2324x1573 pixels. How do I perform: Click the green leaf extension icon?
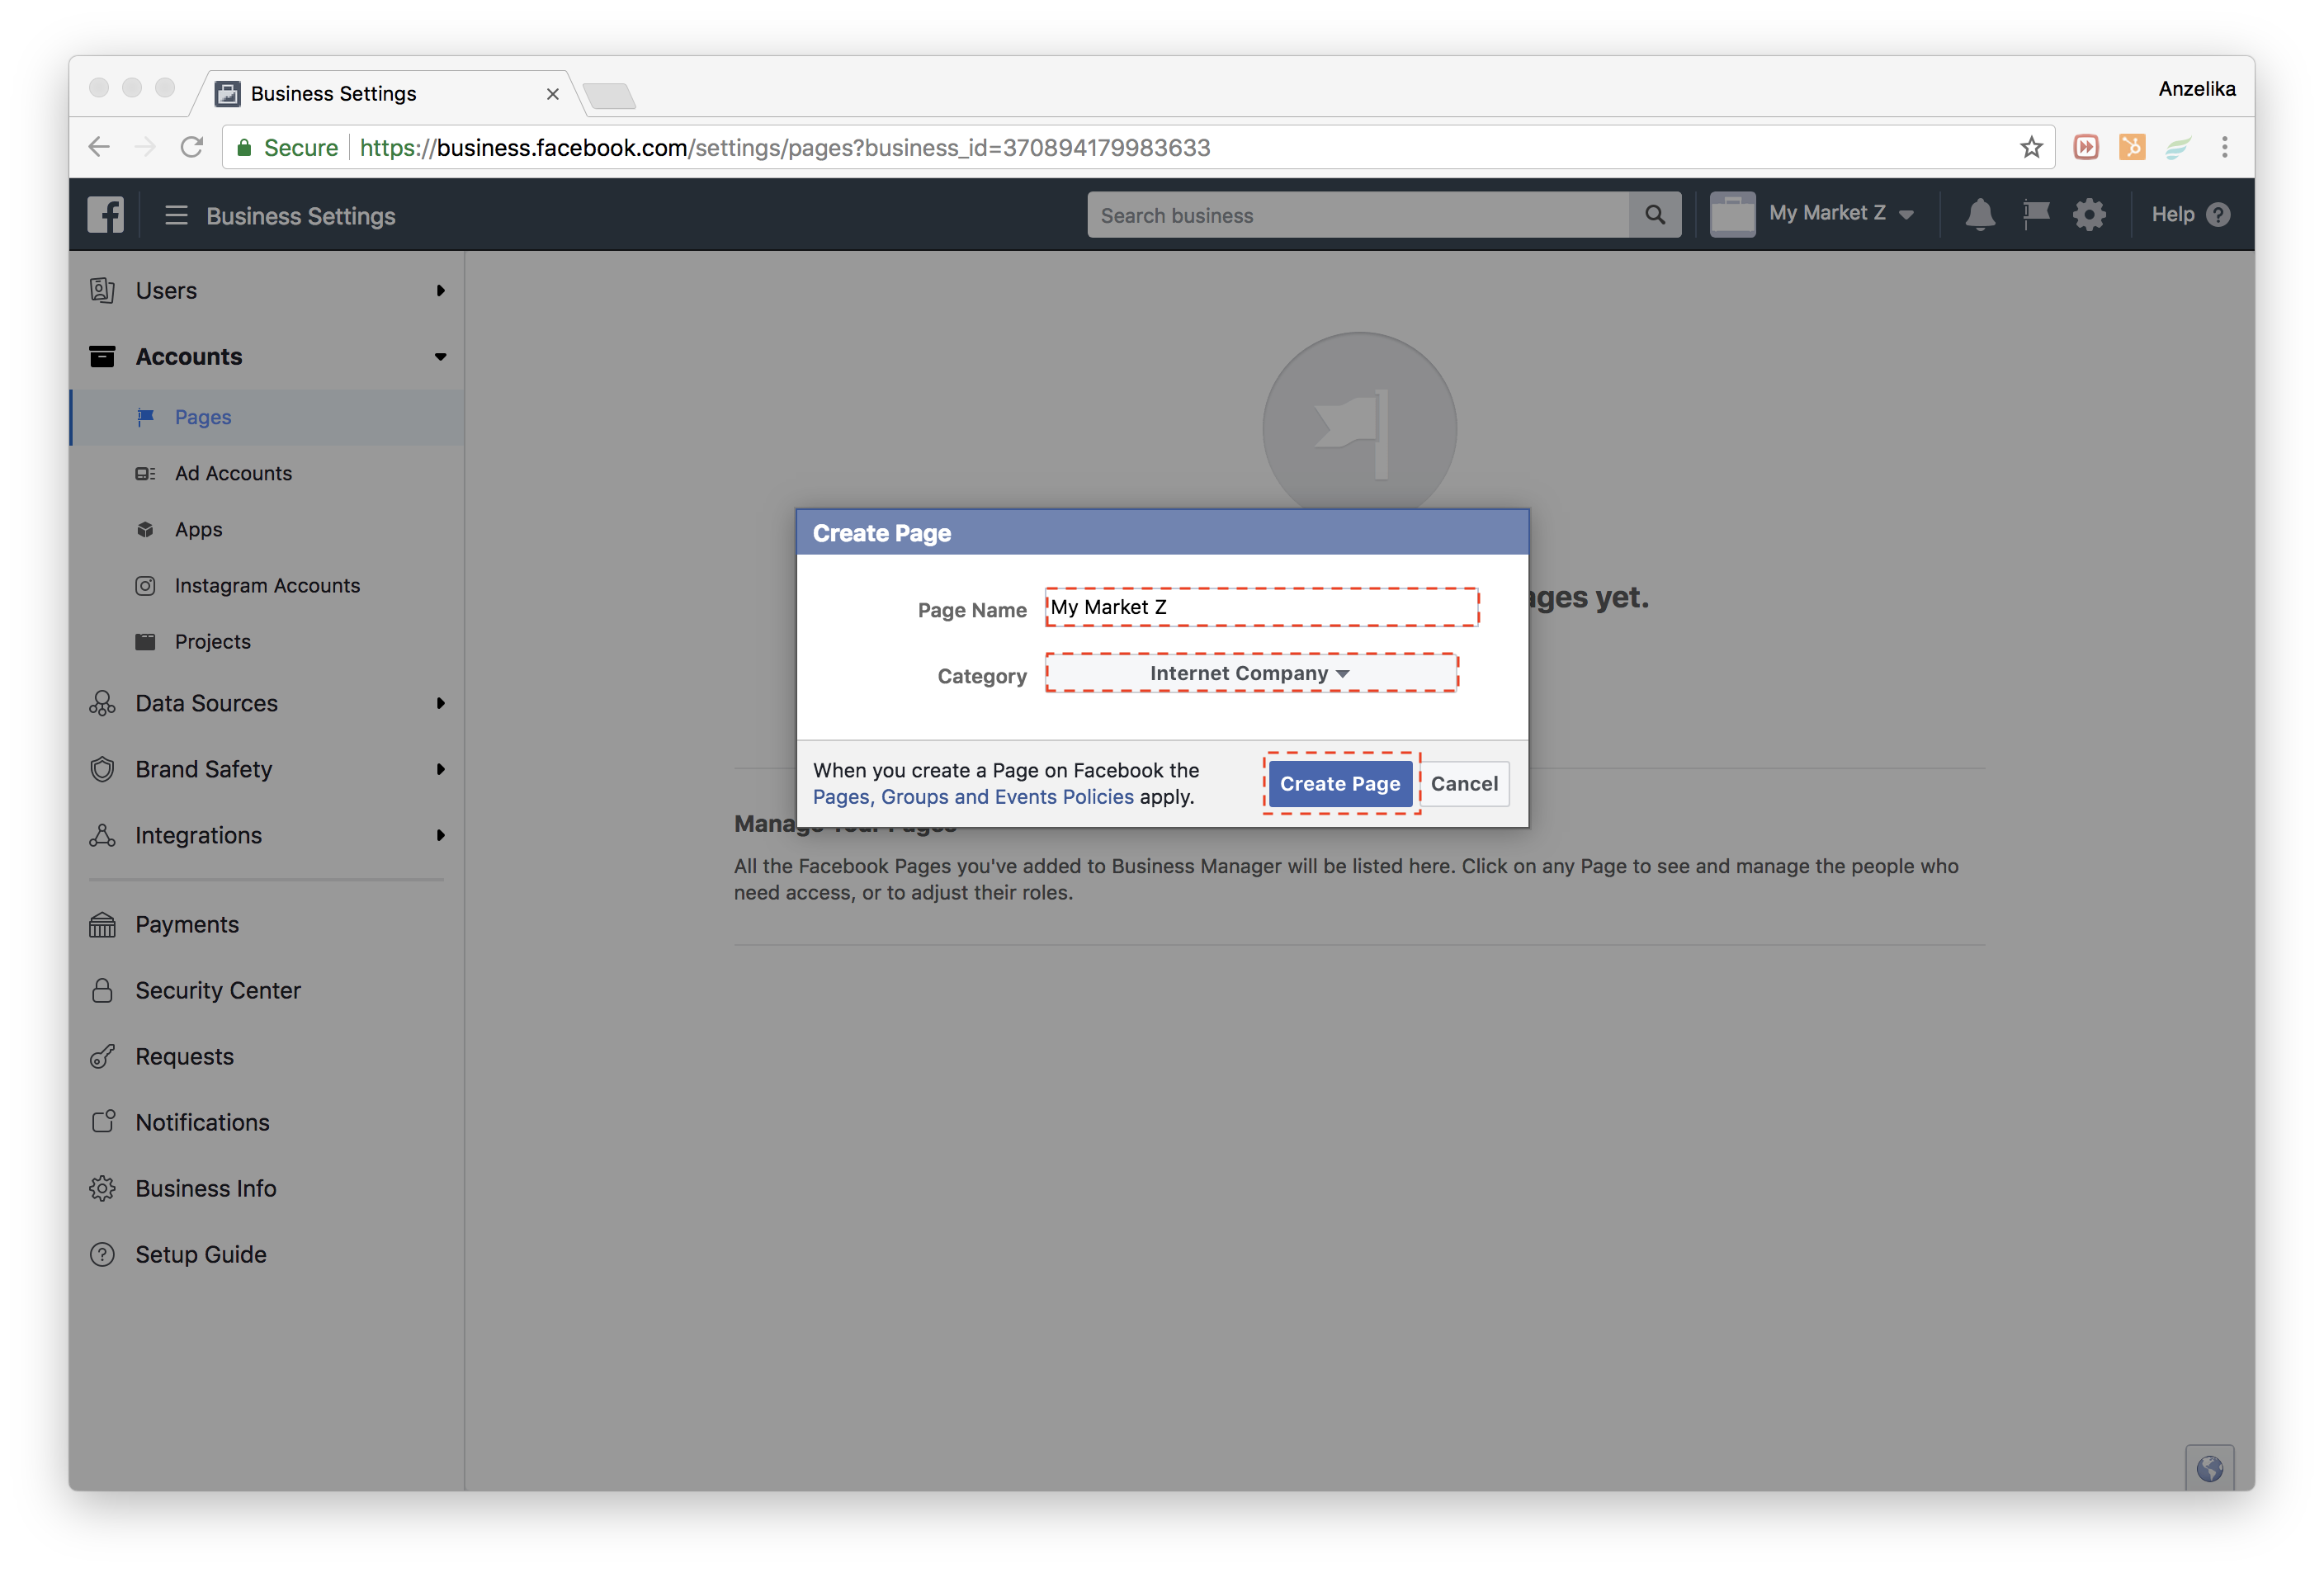[x=2178, y=148]
